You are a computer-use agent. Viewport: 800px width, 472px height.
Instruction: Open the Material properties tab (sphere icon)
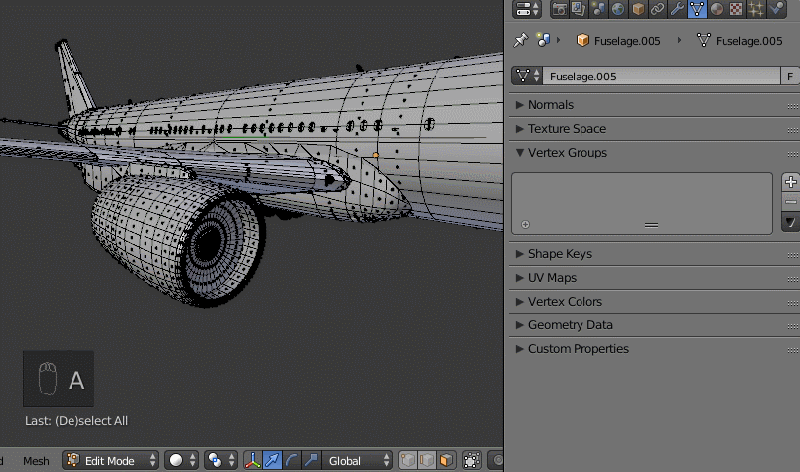[716, 9]
